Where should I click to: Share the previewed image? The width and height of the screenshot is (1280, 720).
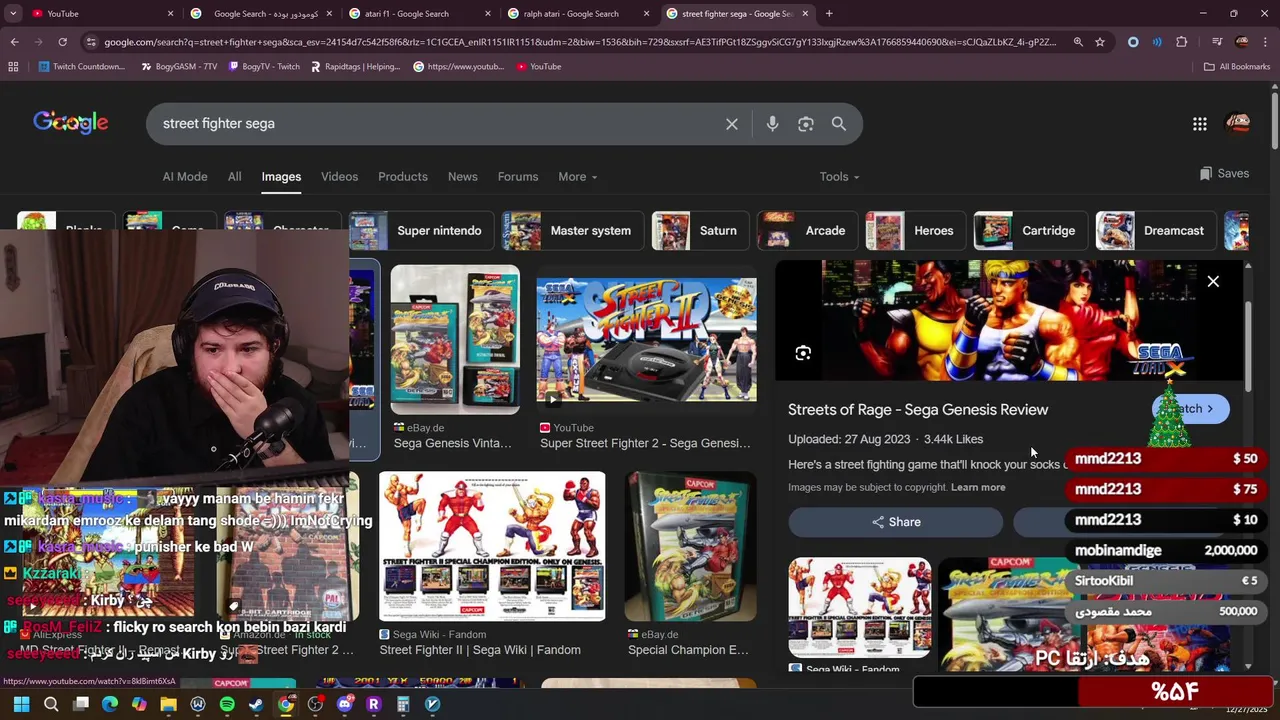pos(895,522)
